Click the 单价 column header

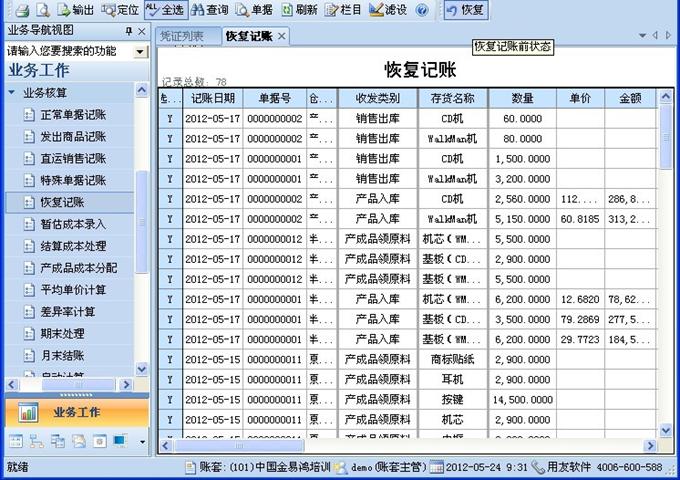580,98
